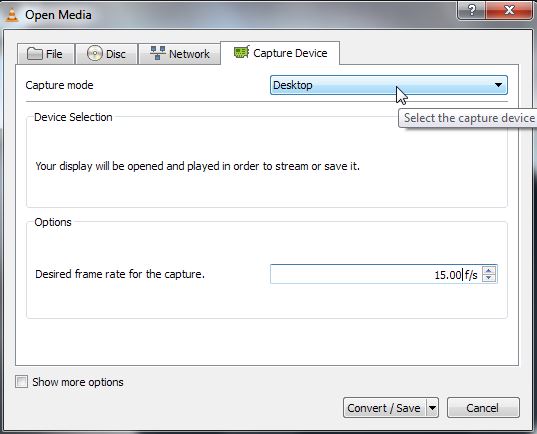The height and width of the screenshot is (434, 537).
Task: Click the Convert / Save button
Action: pos(385,408)
